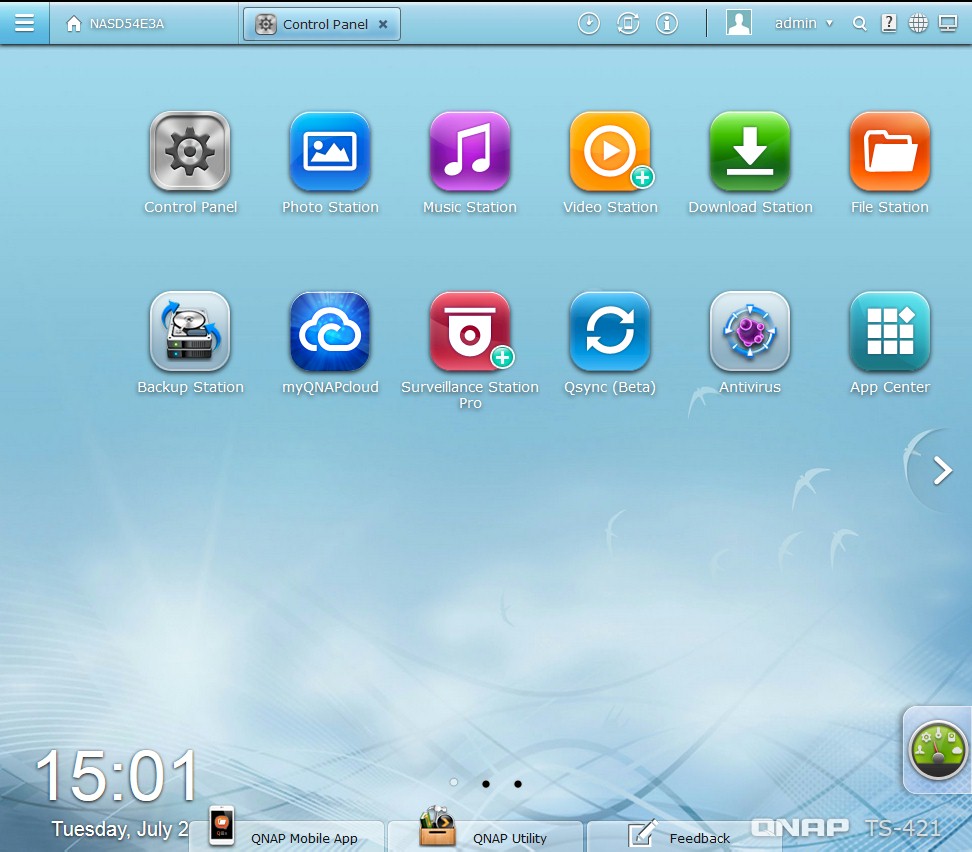Launch Video Station

tap(610, 151)
